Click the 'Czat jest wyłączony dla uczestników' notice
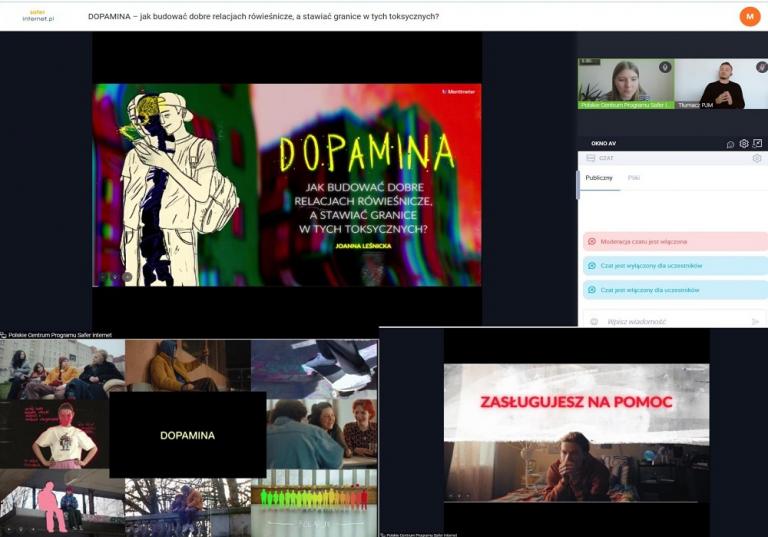The width and height of the screenshot is (768, 537). pyautogui.click(x=675, y=266)
